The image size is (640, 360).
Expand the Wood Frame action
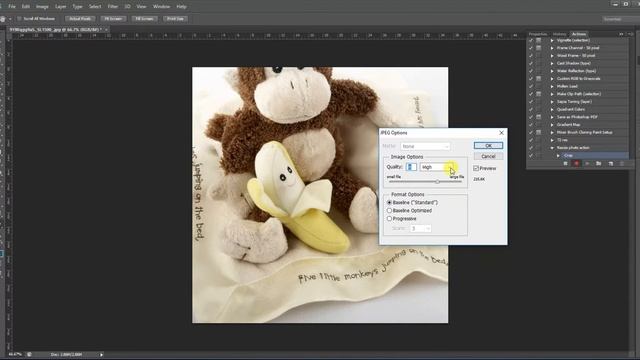click(x=552, y=56)
